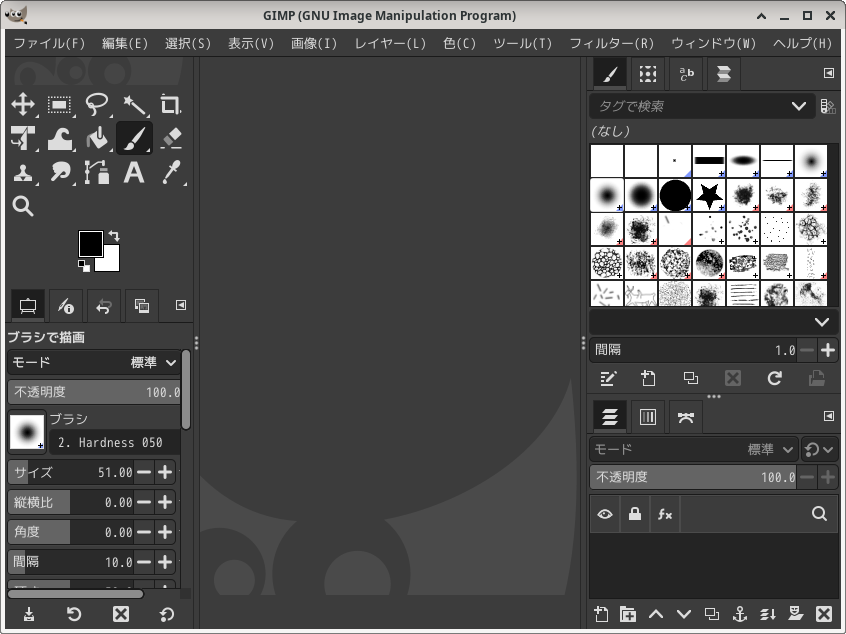Viewport: 846px width, 634px height.
Task: Open the paint mode 標準 dropdown
Action: click(x=153, y=362)
